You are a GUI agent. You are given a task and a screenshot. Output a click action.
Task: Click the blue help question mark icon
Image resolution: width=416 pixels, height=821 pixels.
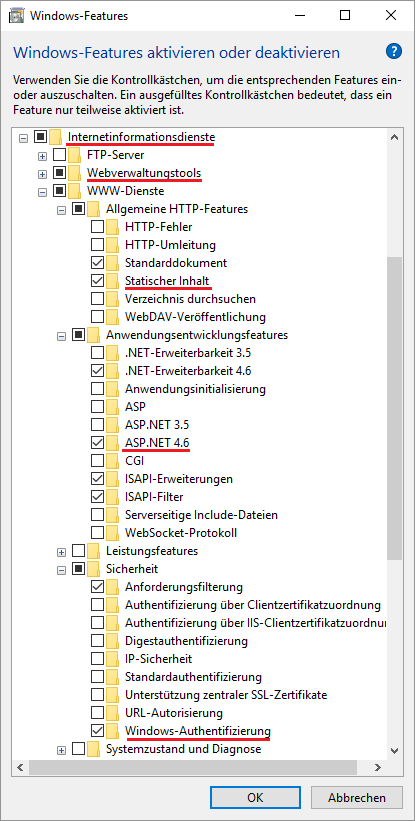[393, 51]
